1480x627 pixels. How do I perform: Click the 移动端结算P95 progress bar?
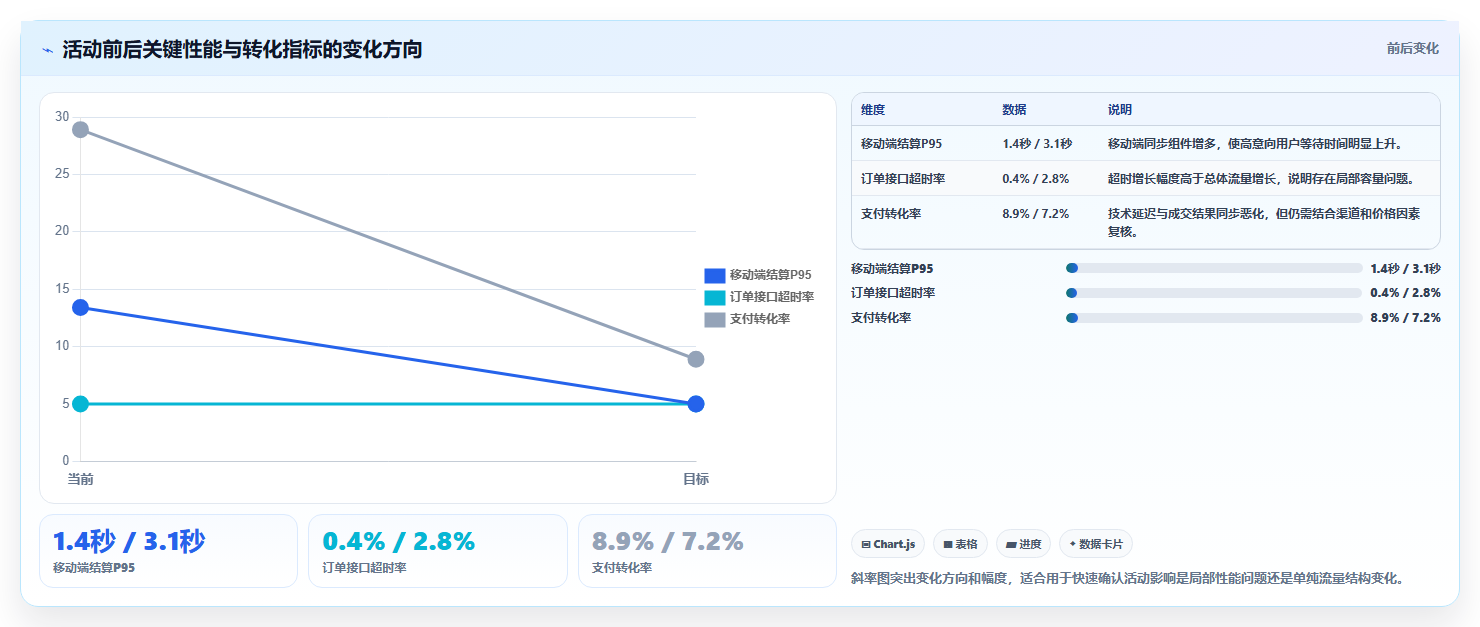(1214, 268)
